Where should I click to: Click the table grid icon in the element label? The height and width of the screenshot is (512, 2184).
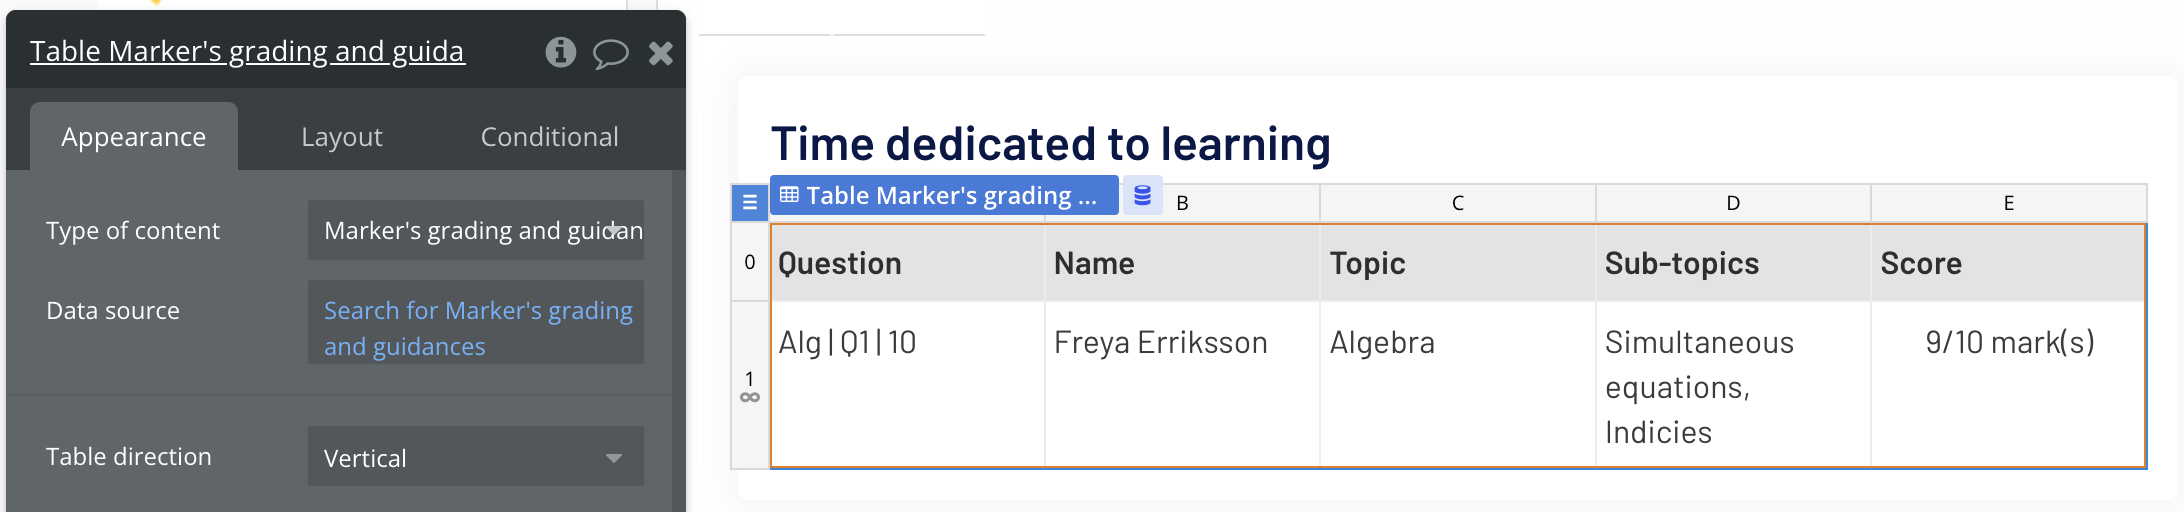tap(789, 195)
